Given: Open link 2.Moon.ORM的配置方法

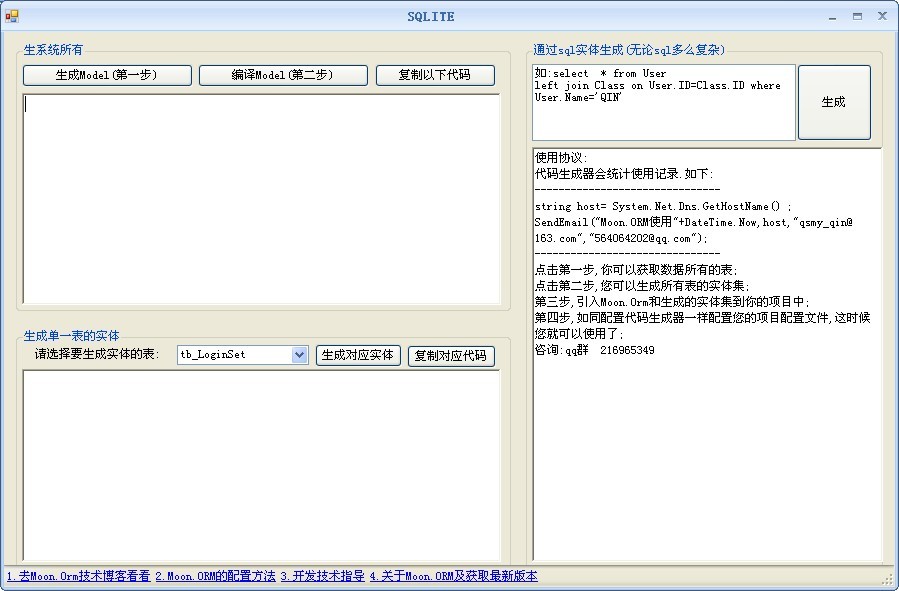Looking at the screenshot, I should [216, 576].
